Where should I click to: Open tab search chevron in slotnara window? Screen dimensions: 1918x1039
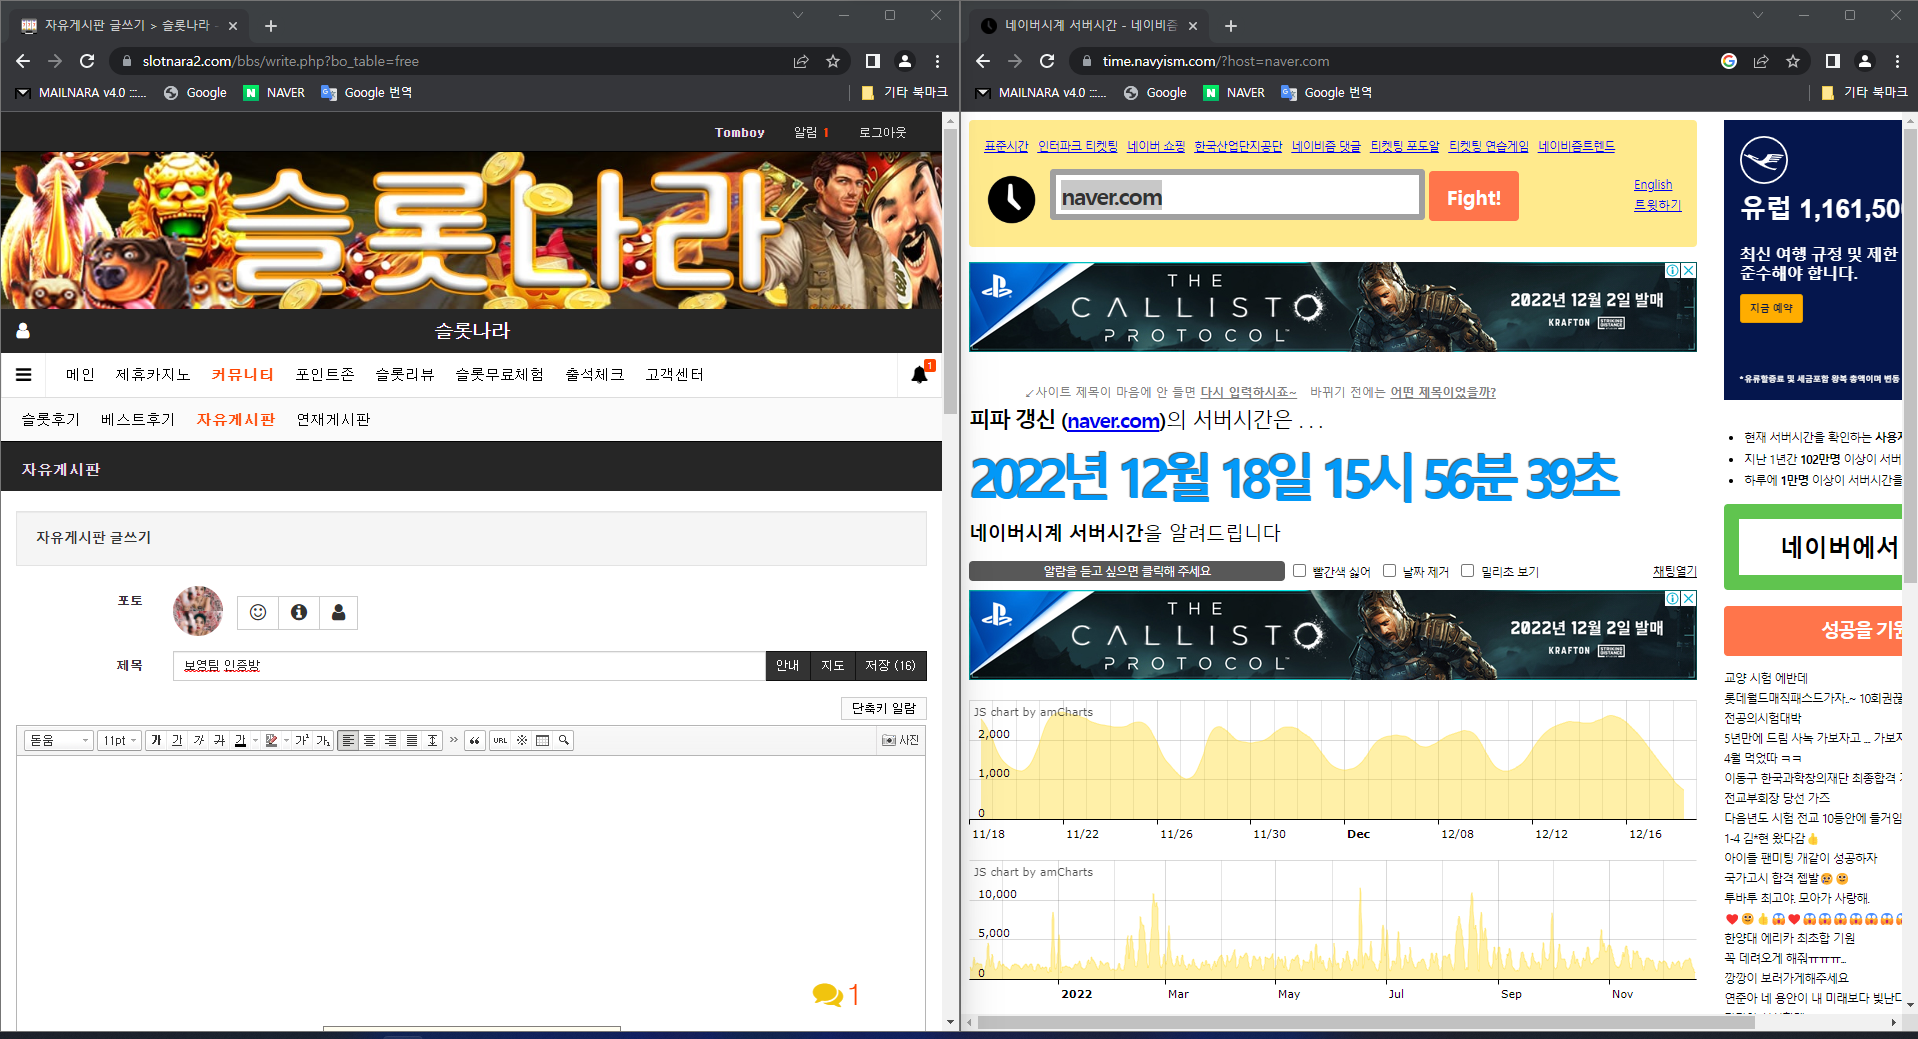click(x=797, y=15)
